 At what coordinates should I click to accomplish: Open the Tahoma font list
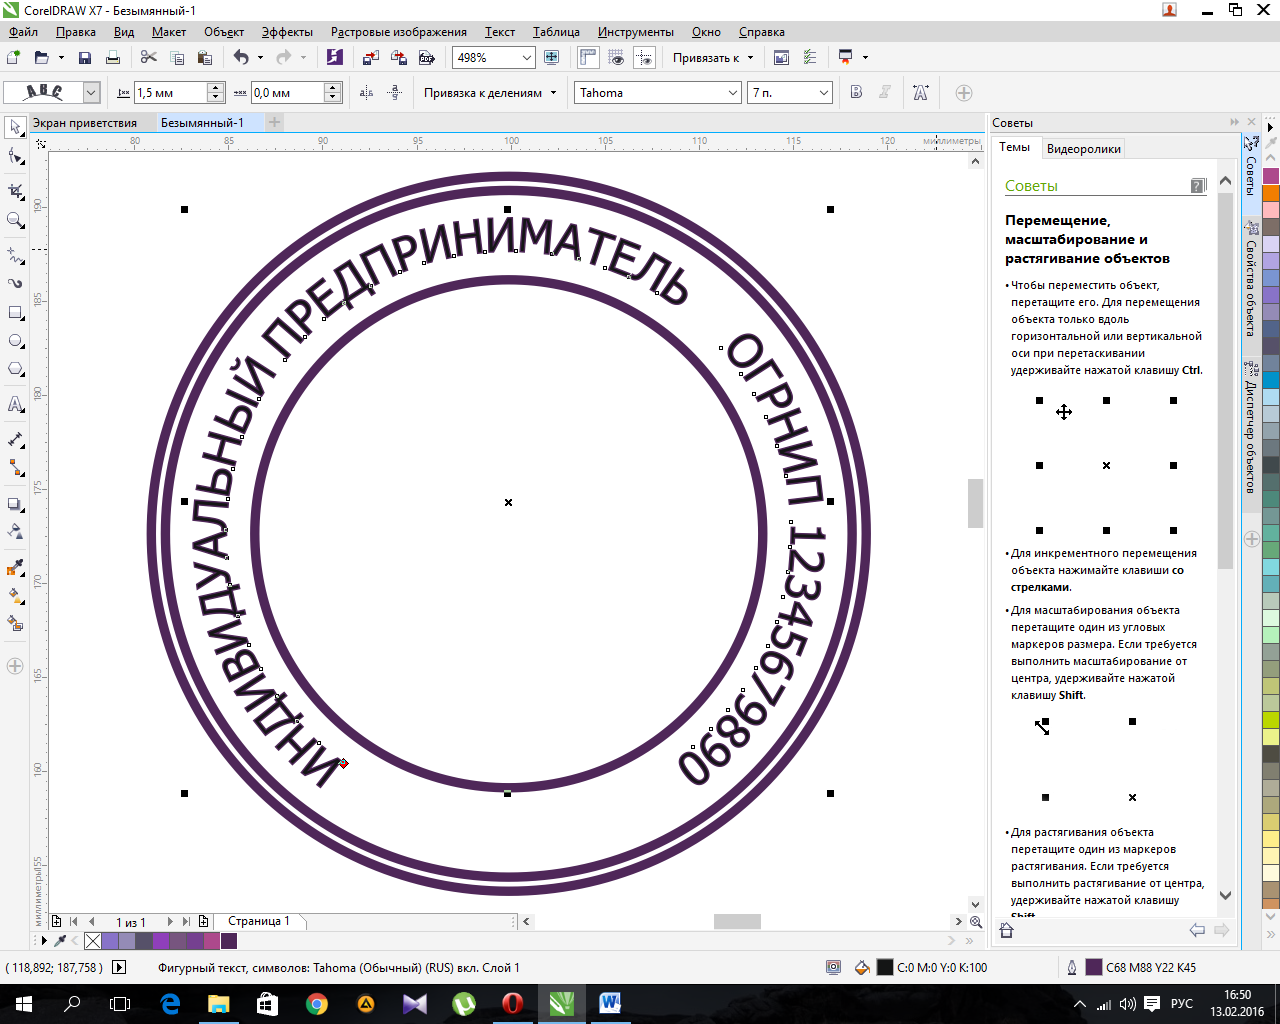[732, 93]
